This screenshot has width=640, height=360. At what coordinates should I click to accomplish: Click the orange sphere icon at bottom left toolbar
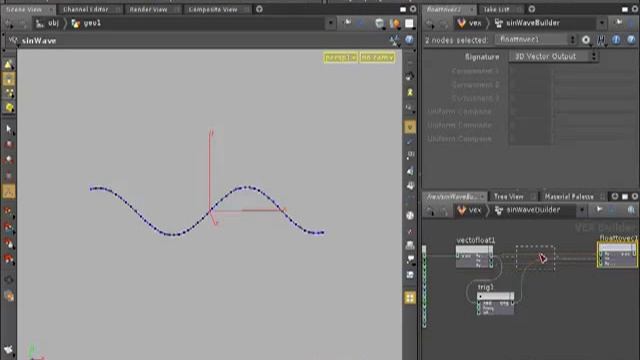[x=9, y=296]
